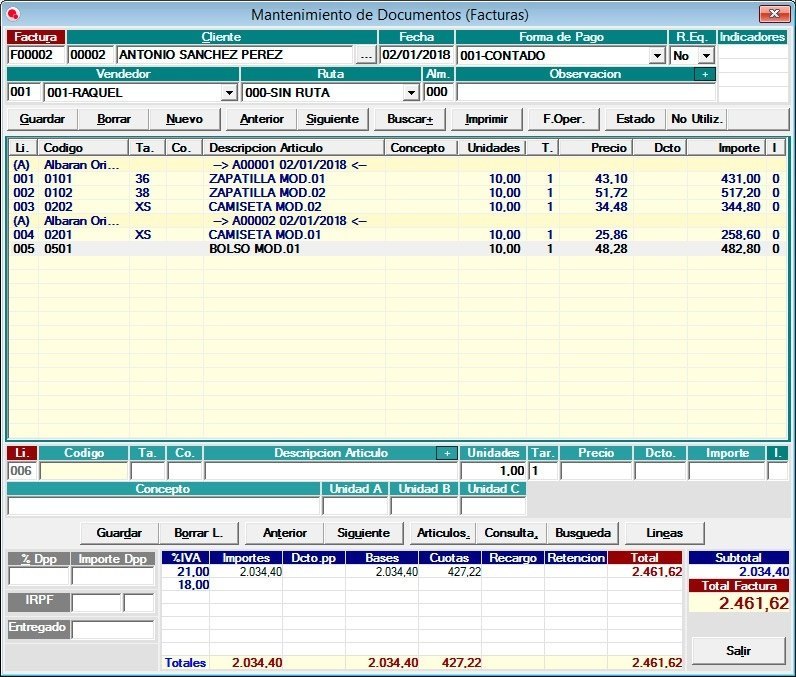The image size is (796, 677).
Task: Click the client lookup ellipsis button
Action: tap(366, 56)
